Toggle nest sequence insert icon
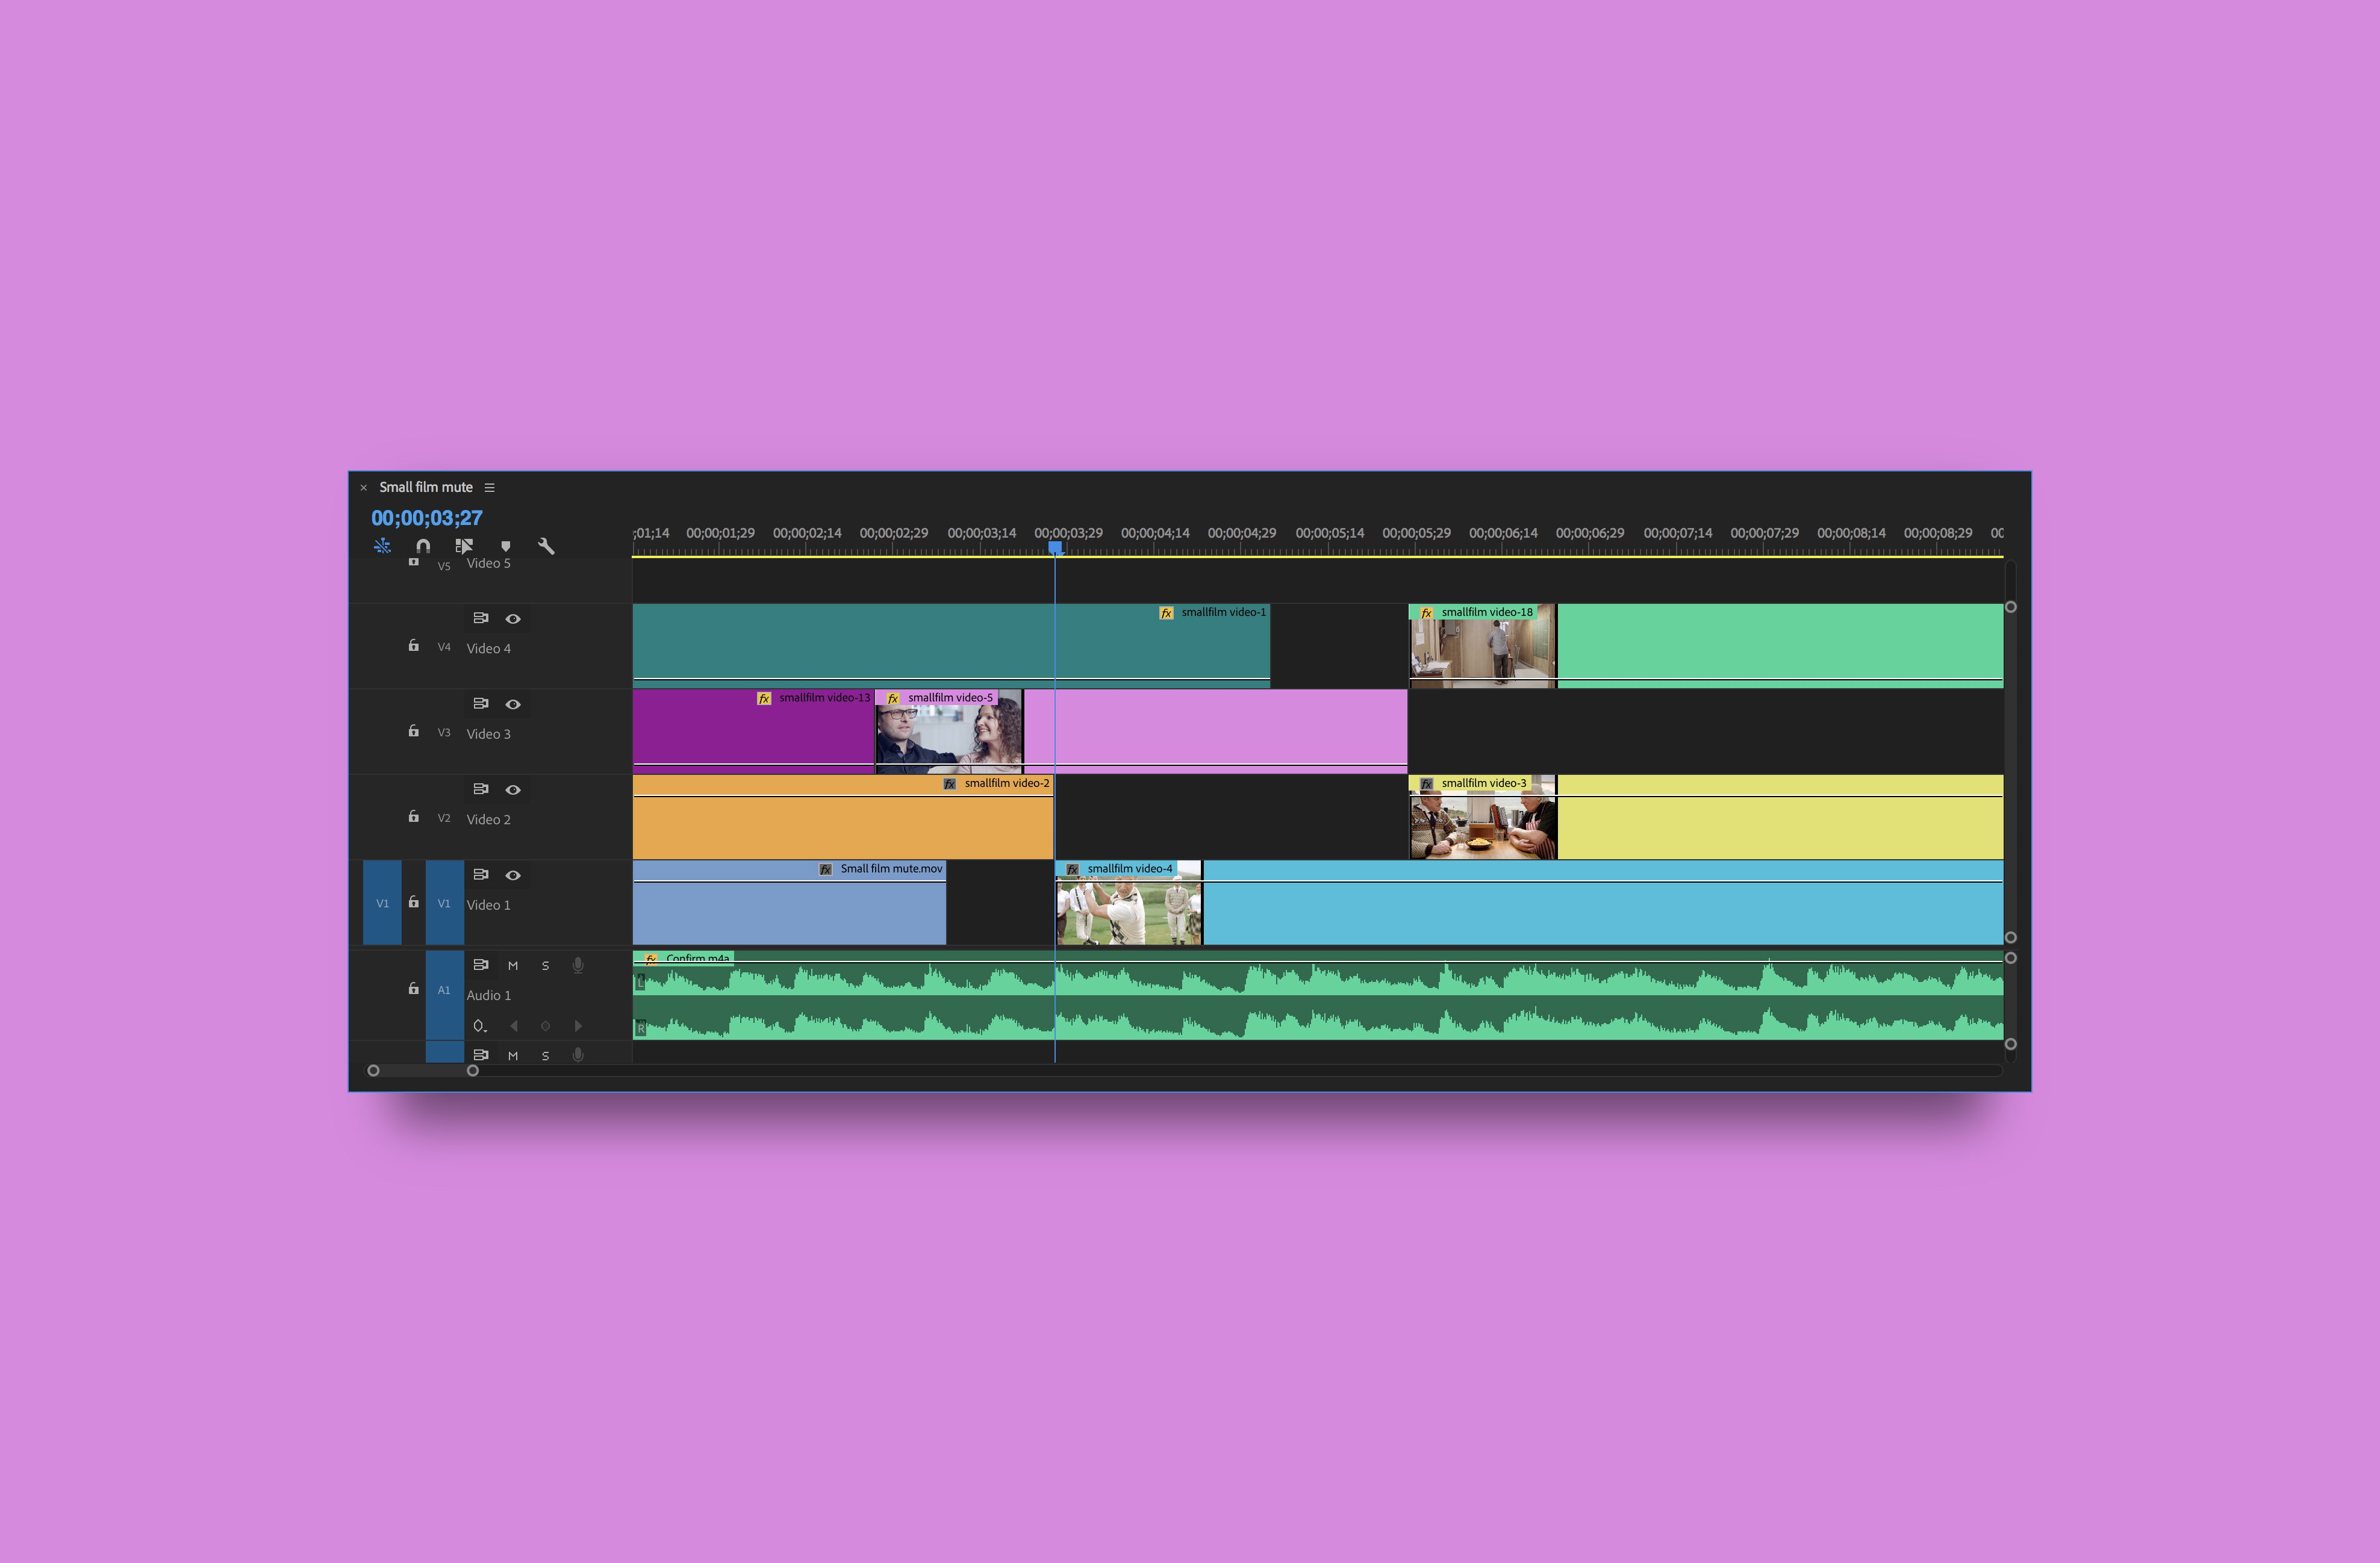Image resolution: width=2380 pixels, height=1563 pixels. [382, 546]
